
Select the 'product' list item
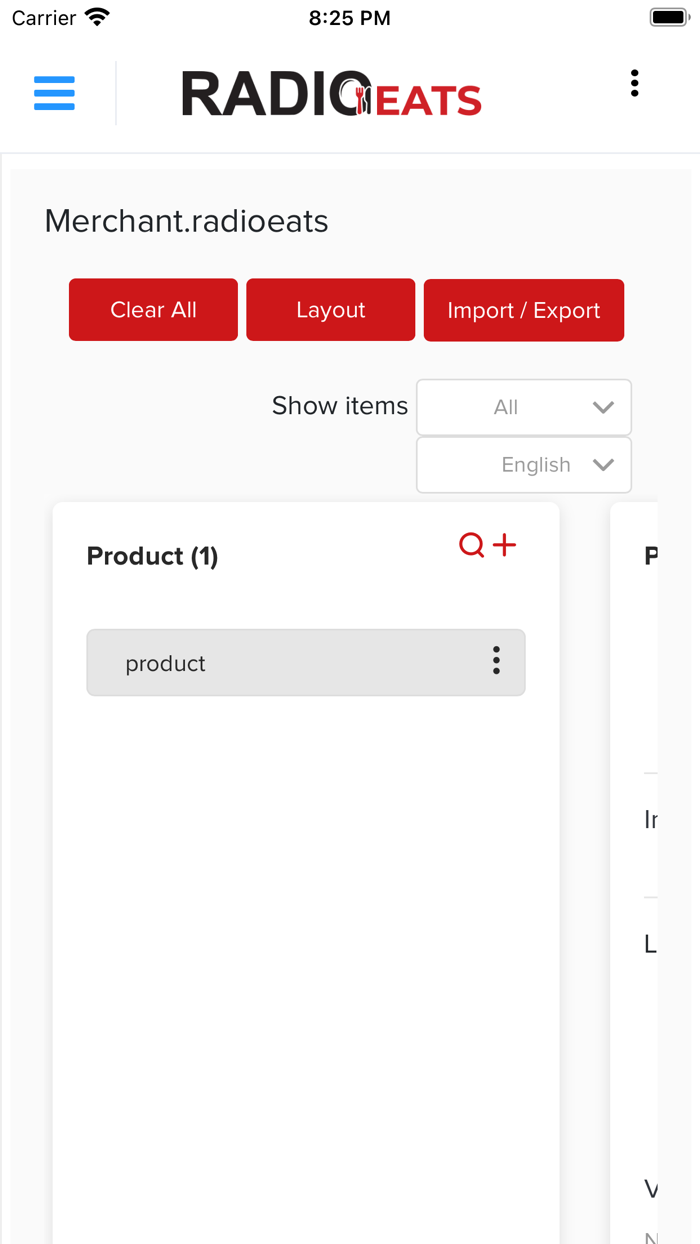[x=280, y=663]
